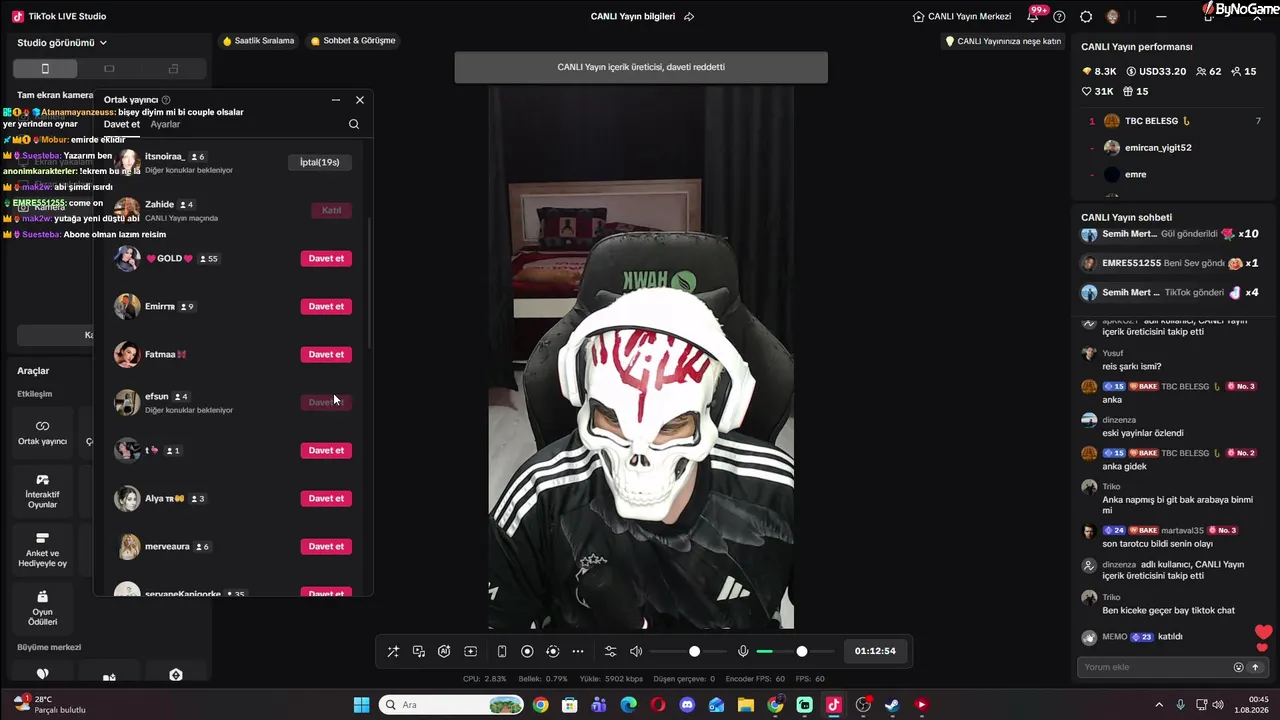Mute the microphone

click(x=743, y=651)
